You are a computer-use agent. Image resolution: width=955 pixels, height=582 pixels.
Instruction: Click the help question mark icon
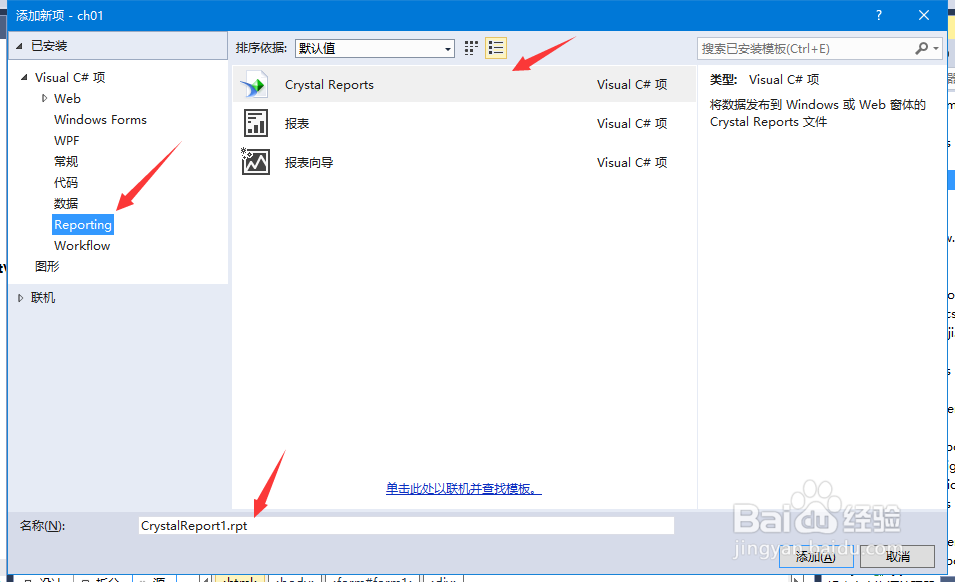[878, 15]
